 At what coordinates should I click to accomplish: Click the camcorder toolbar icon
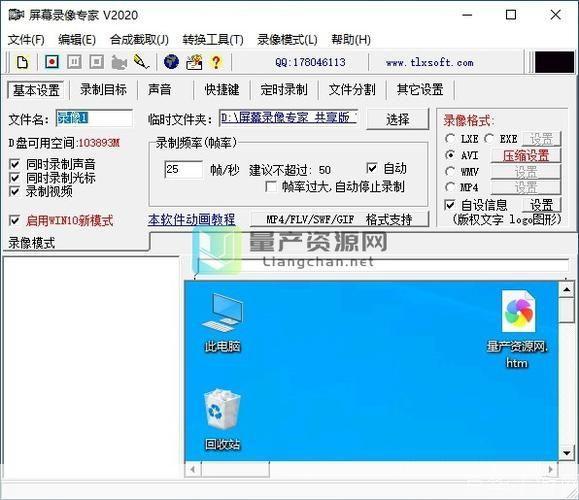click(x=119, y=62)
